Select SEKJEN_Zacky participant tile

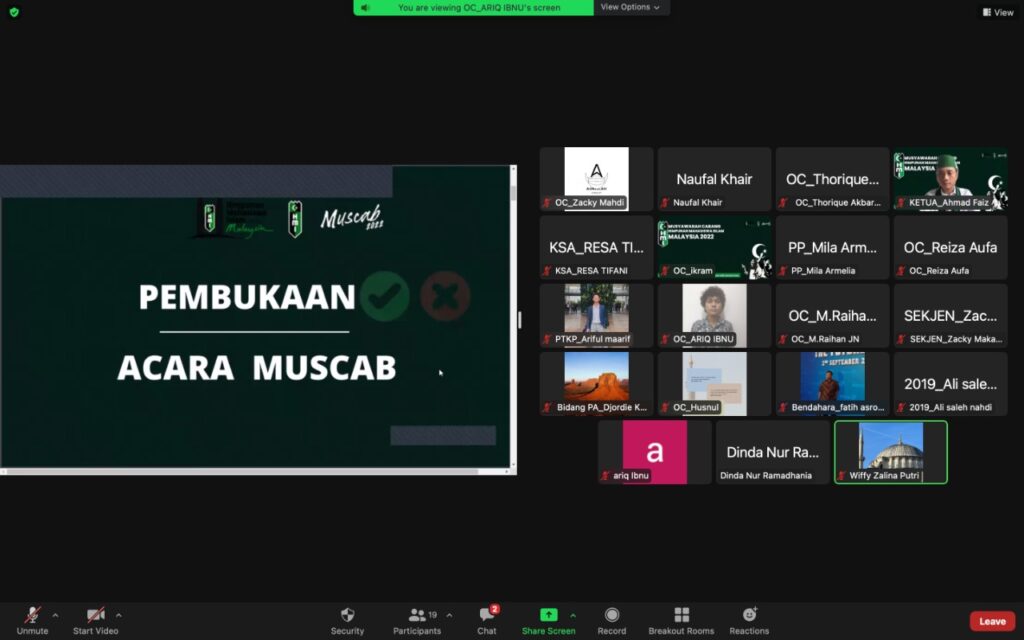[951, 315]
